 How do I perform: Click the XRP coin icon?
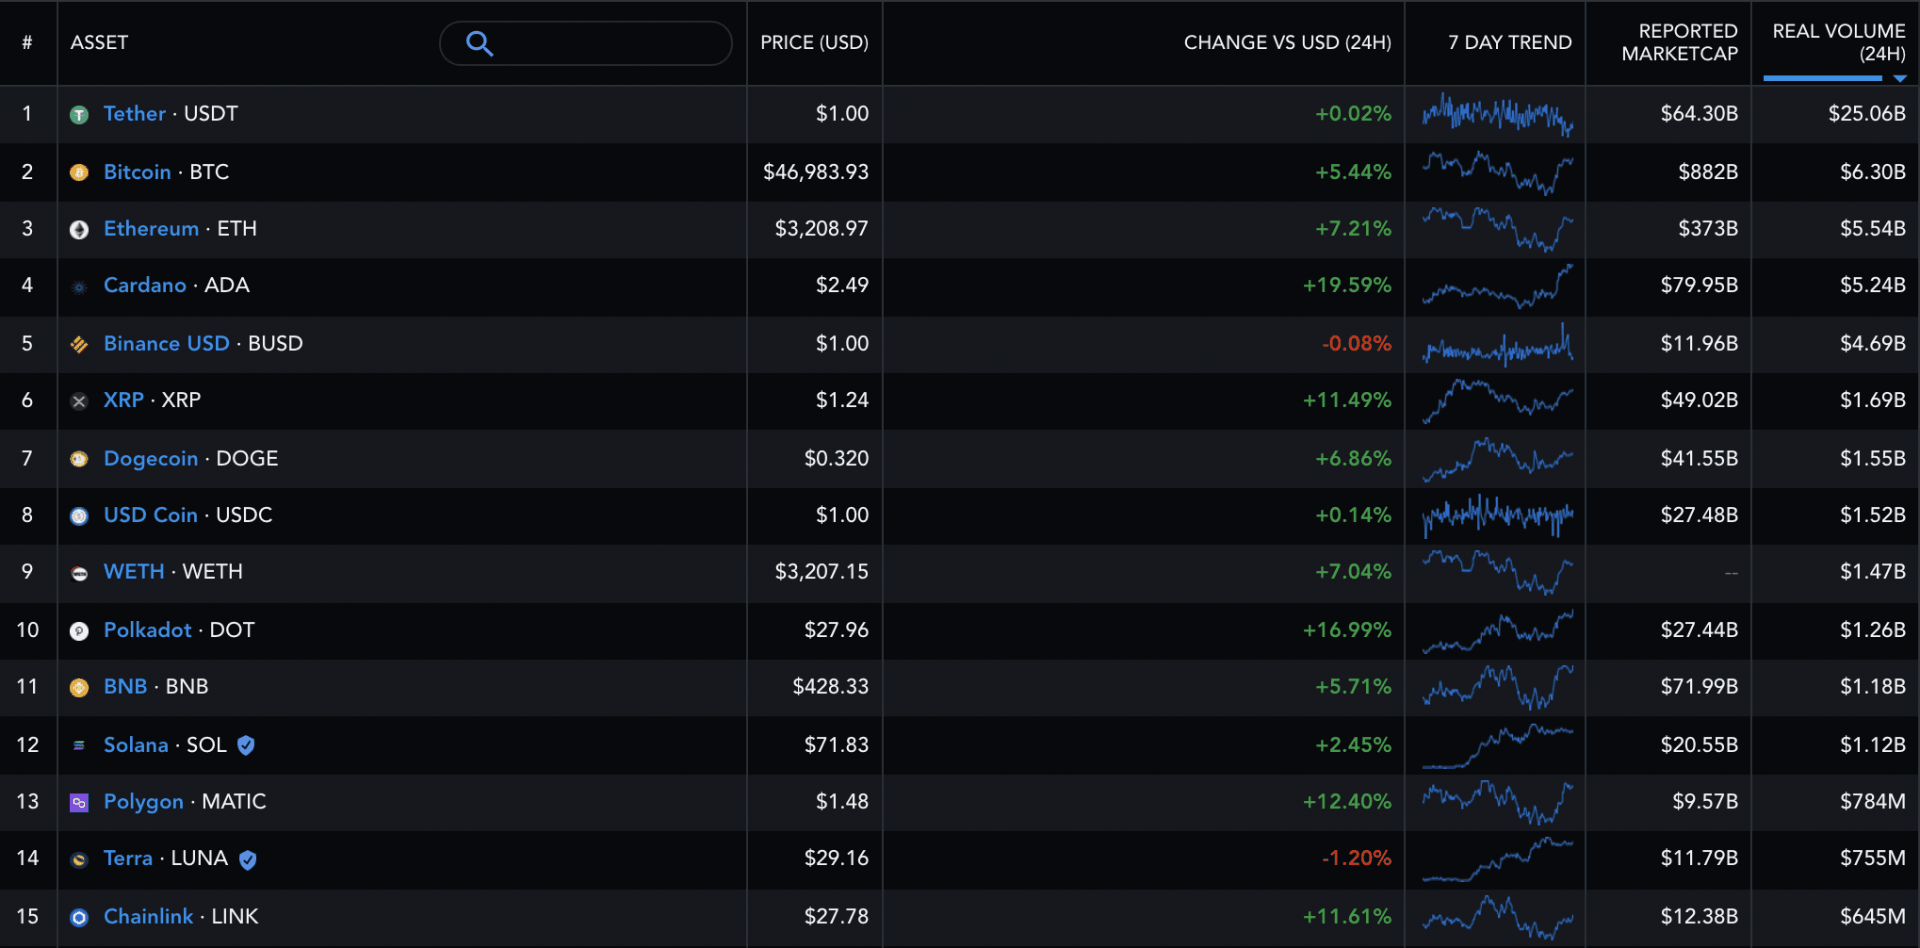pos(79,401)
